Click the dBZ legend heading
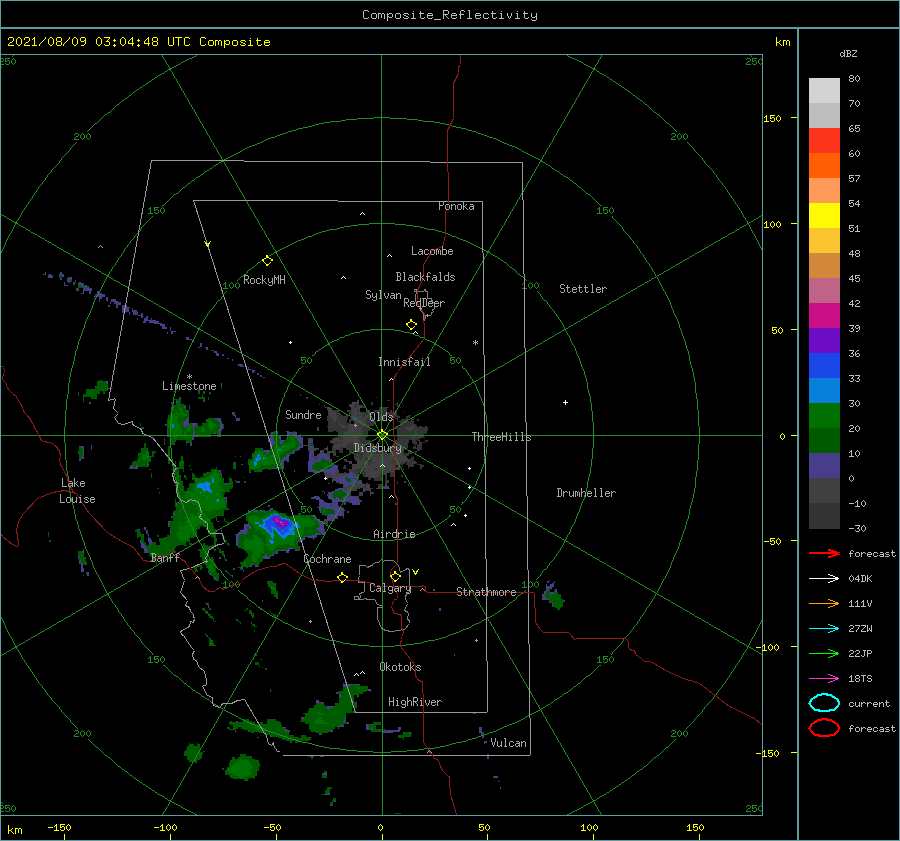The height and width of the screenshot is (841, 900). point(848,53)
